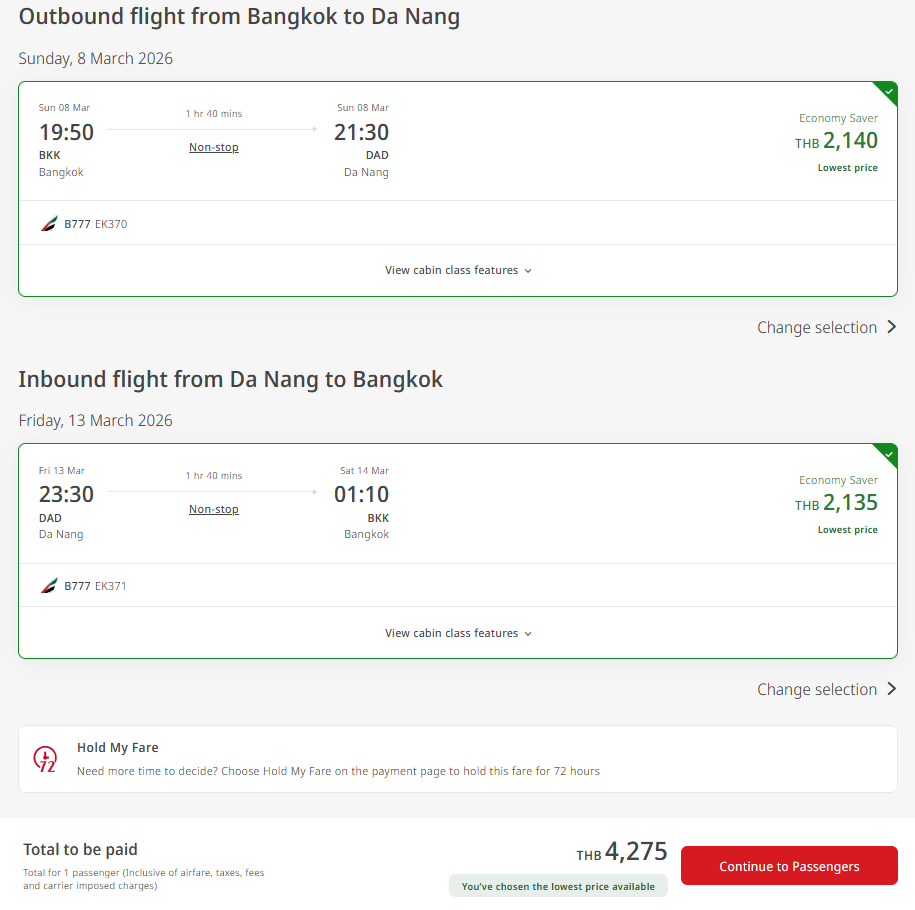The height and width of the screenshot is (910, 915).
Task: Expand inbound View cabin class features
Action: tap(458, 633)
